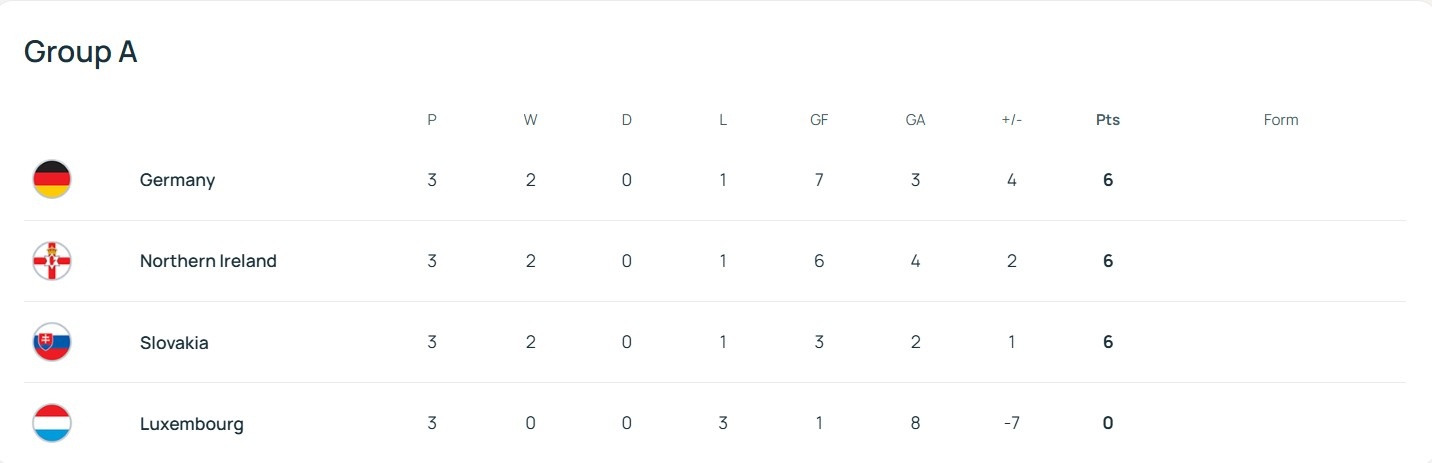Viewport: 1432px width, 463px height.
Task: Open the Luxembourg team link
Action: coord(191,423)
